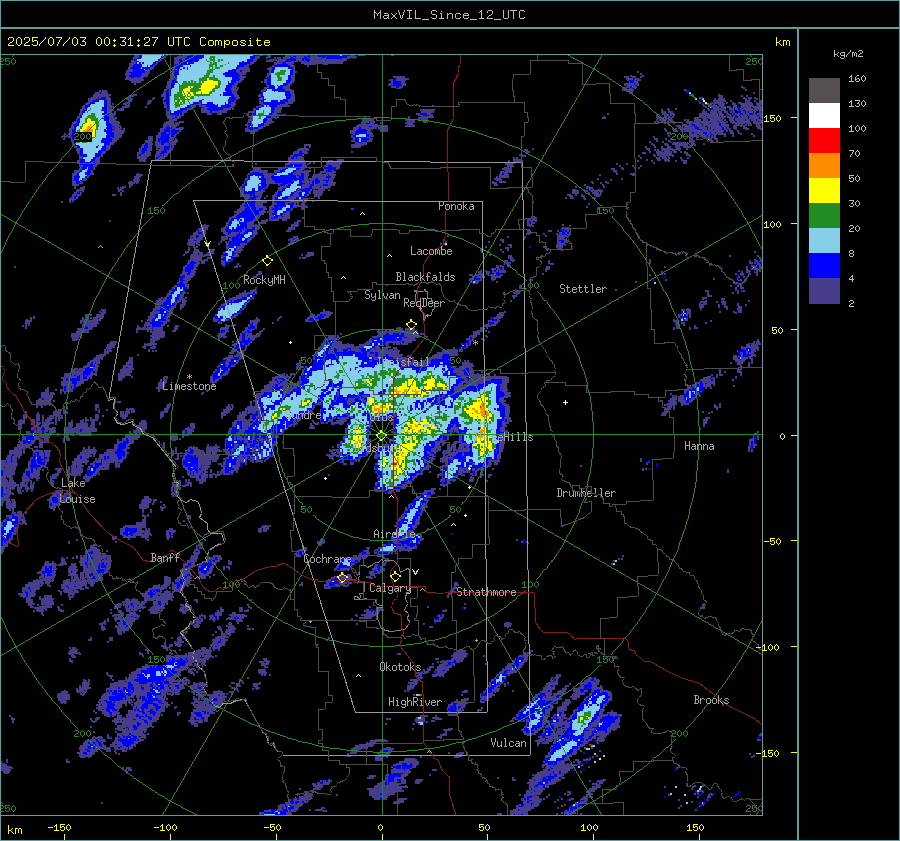Screen dimensions: 900x841
Task: Click the Ponoka city label
Action: pos(456,206)
